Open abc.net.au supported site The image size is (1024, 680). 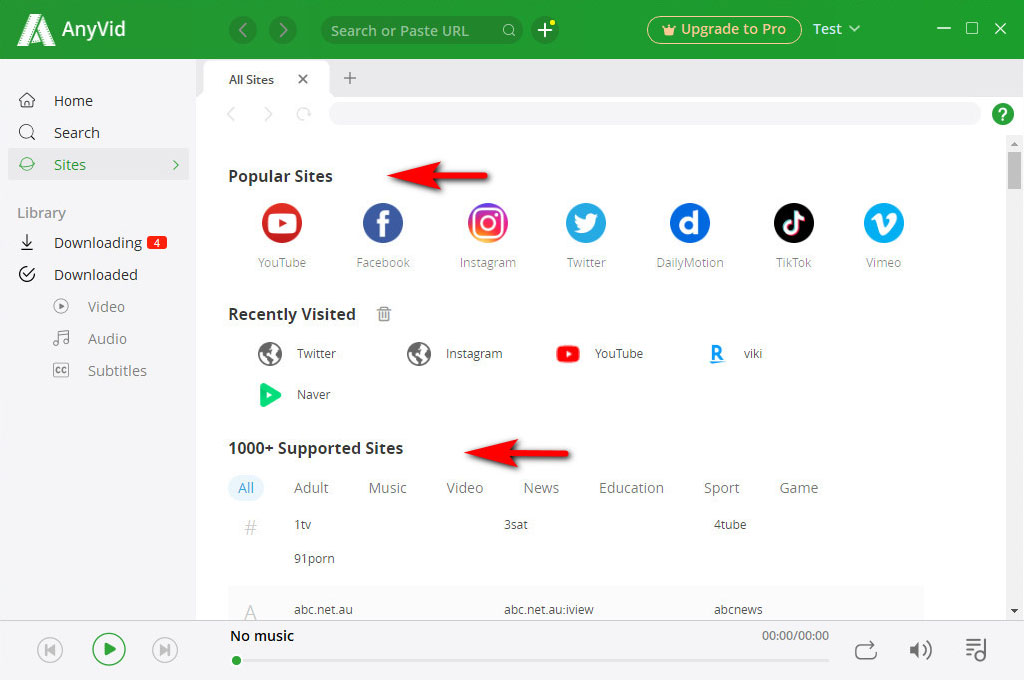(x=323, y=609)
